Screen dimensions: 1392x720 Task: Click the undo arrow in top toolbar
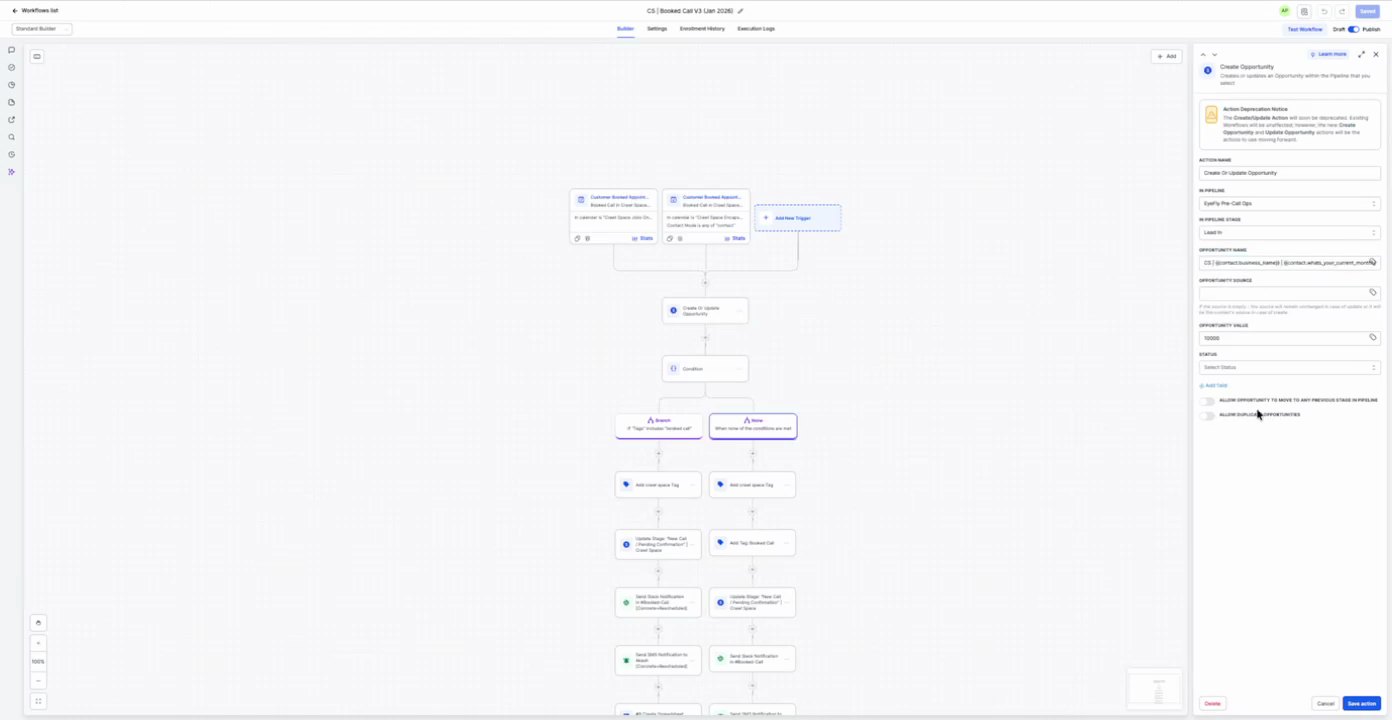1324,12
